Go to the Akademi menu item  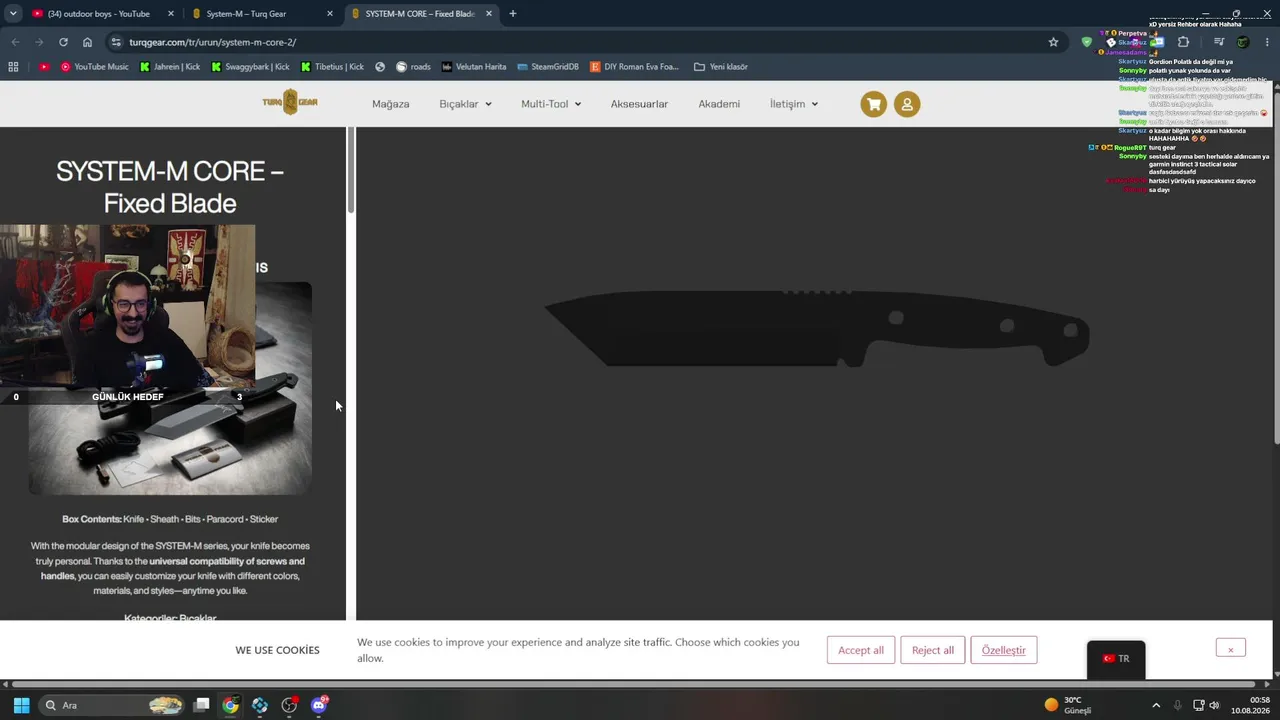(719, 104)
